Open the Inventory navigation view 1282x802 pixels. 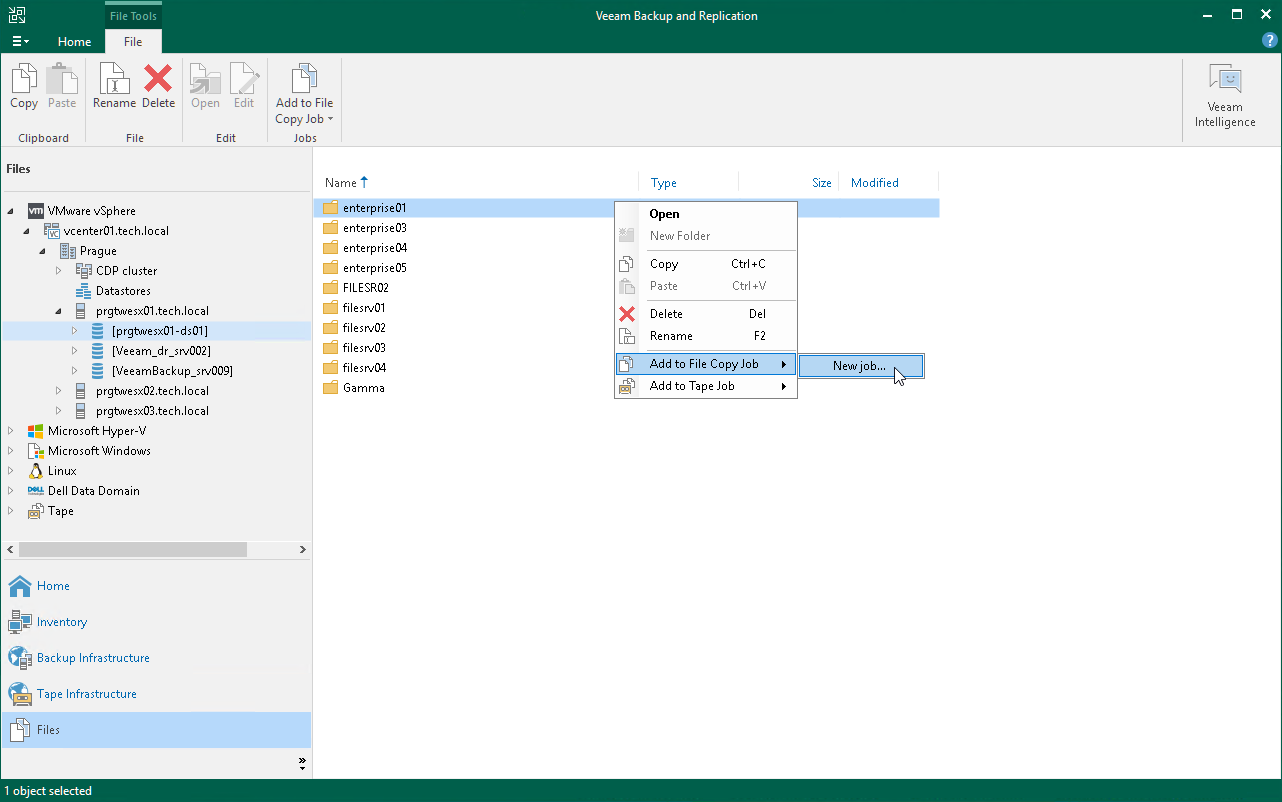pyautogui.click(x=156, y=622)
